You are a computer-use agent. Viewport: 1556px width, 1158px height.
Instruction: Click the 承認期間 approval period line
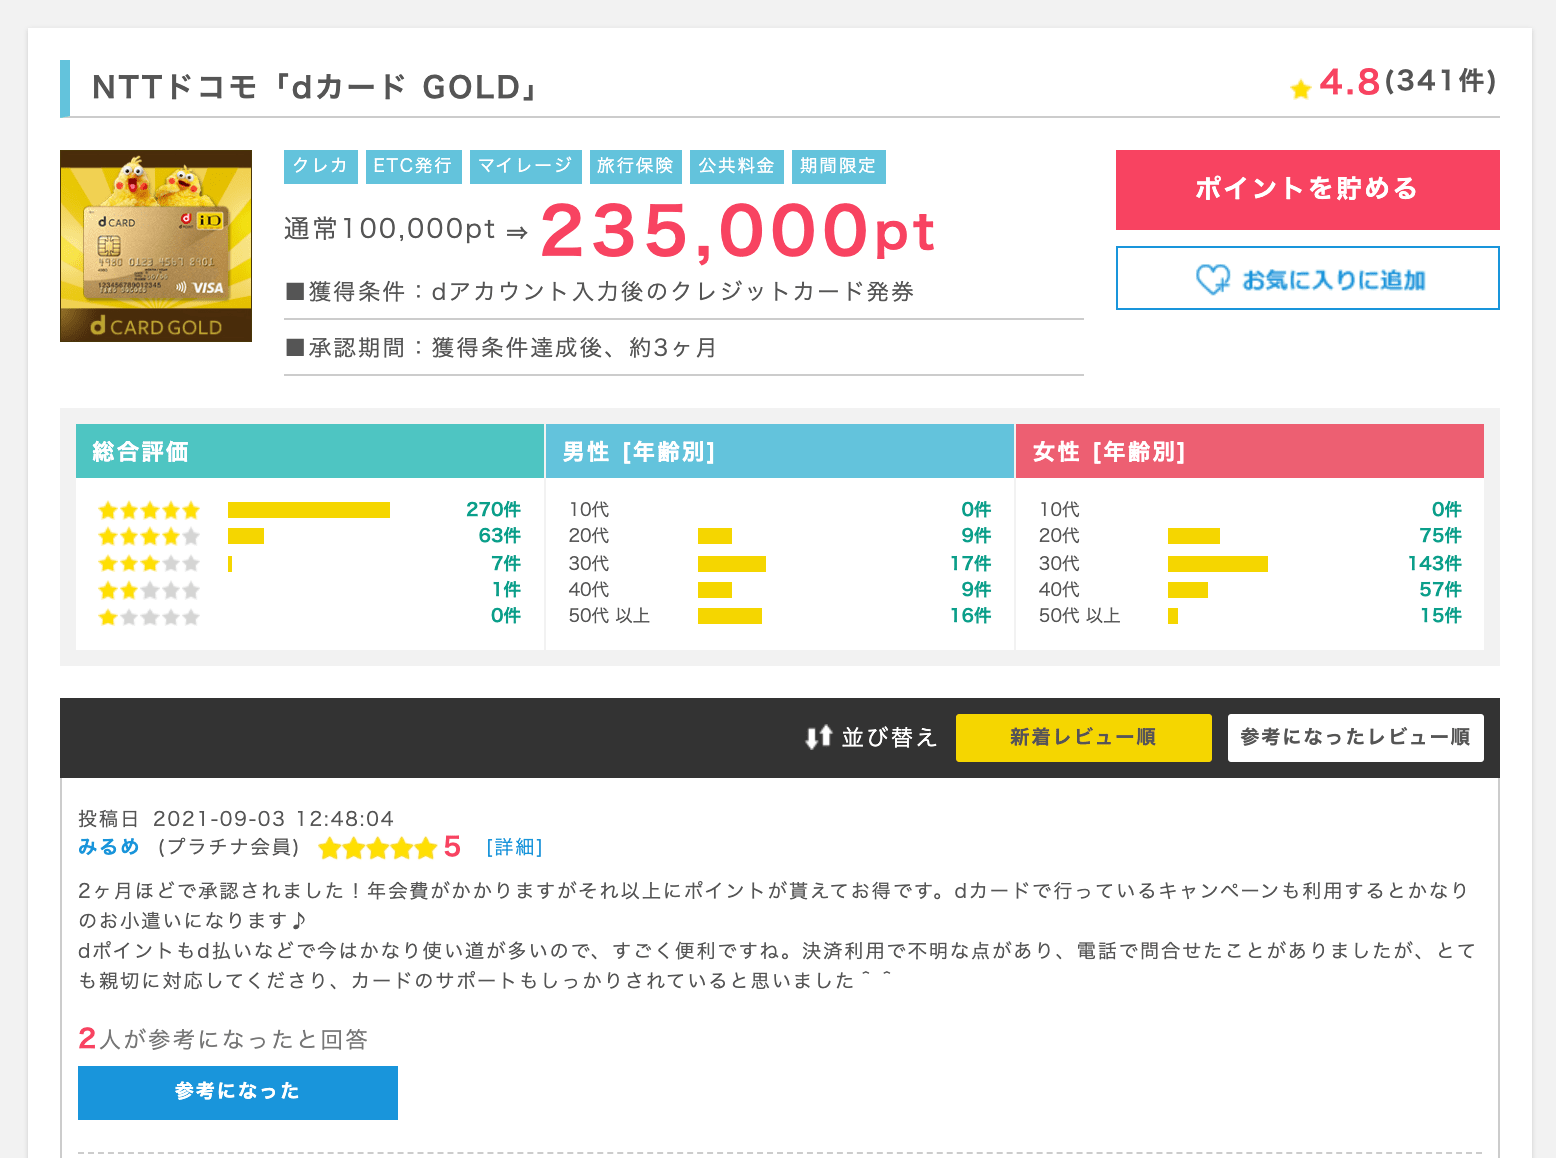[x=501, y=348]
